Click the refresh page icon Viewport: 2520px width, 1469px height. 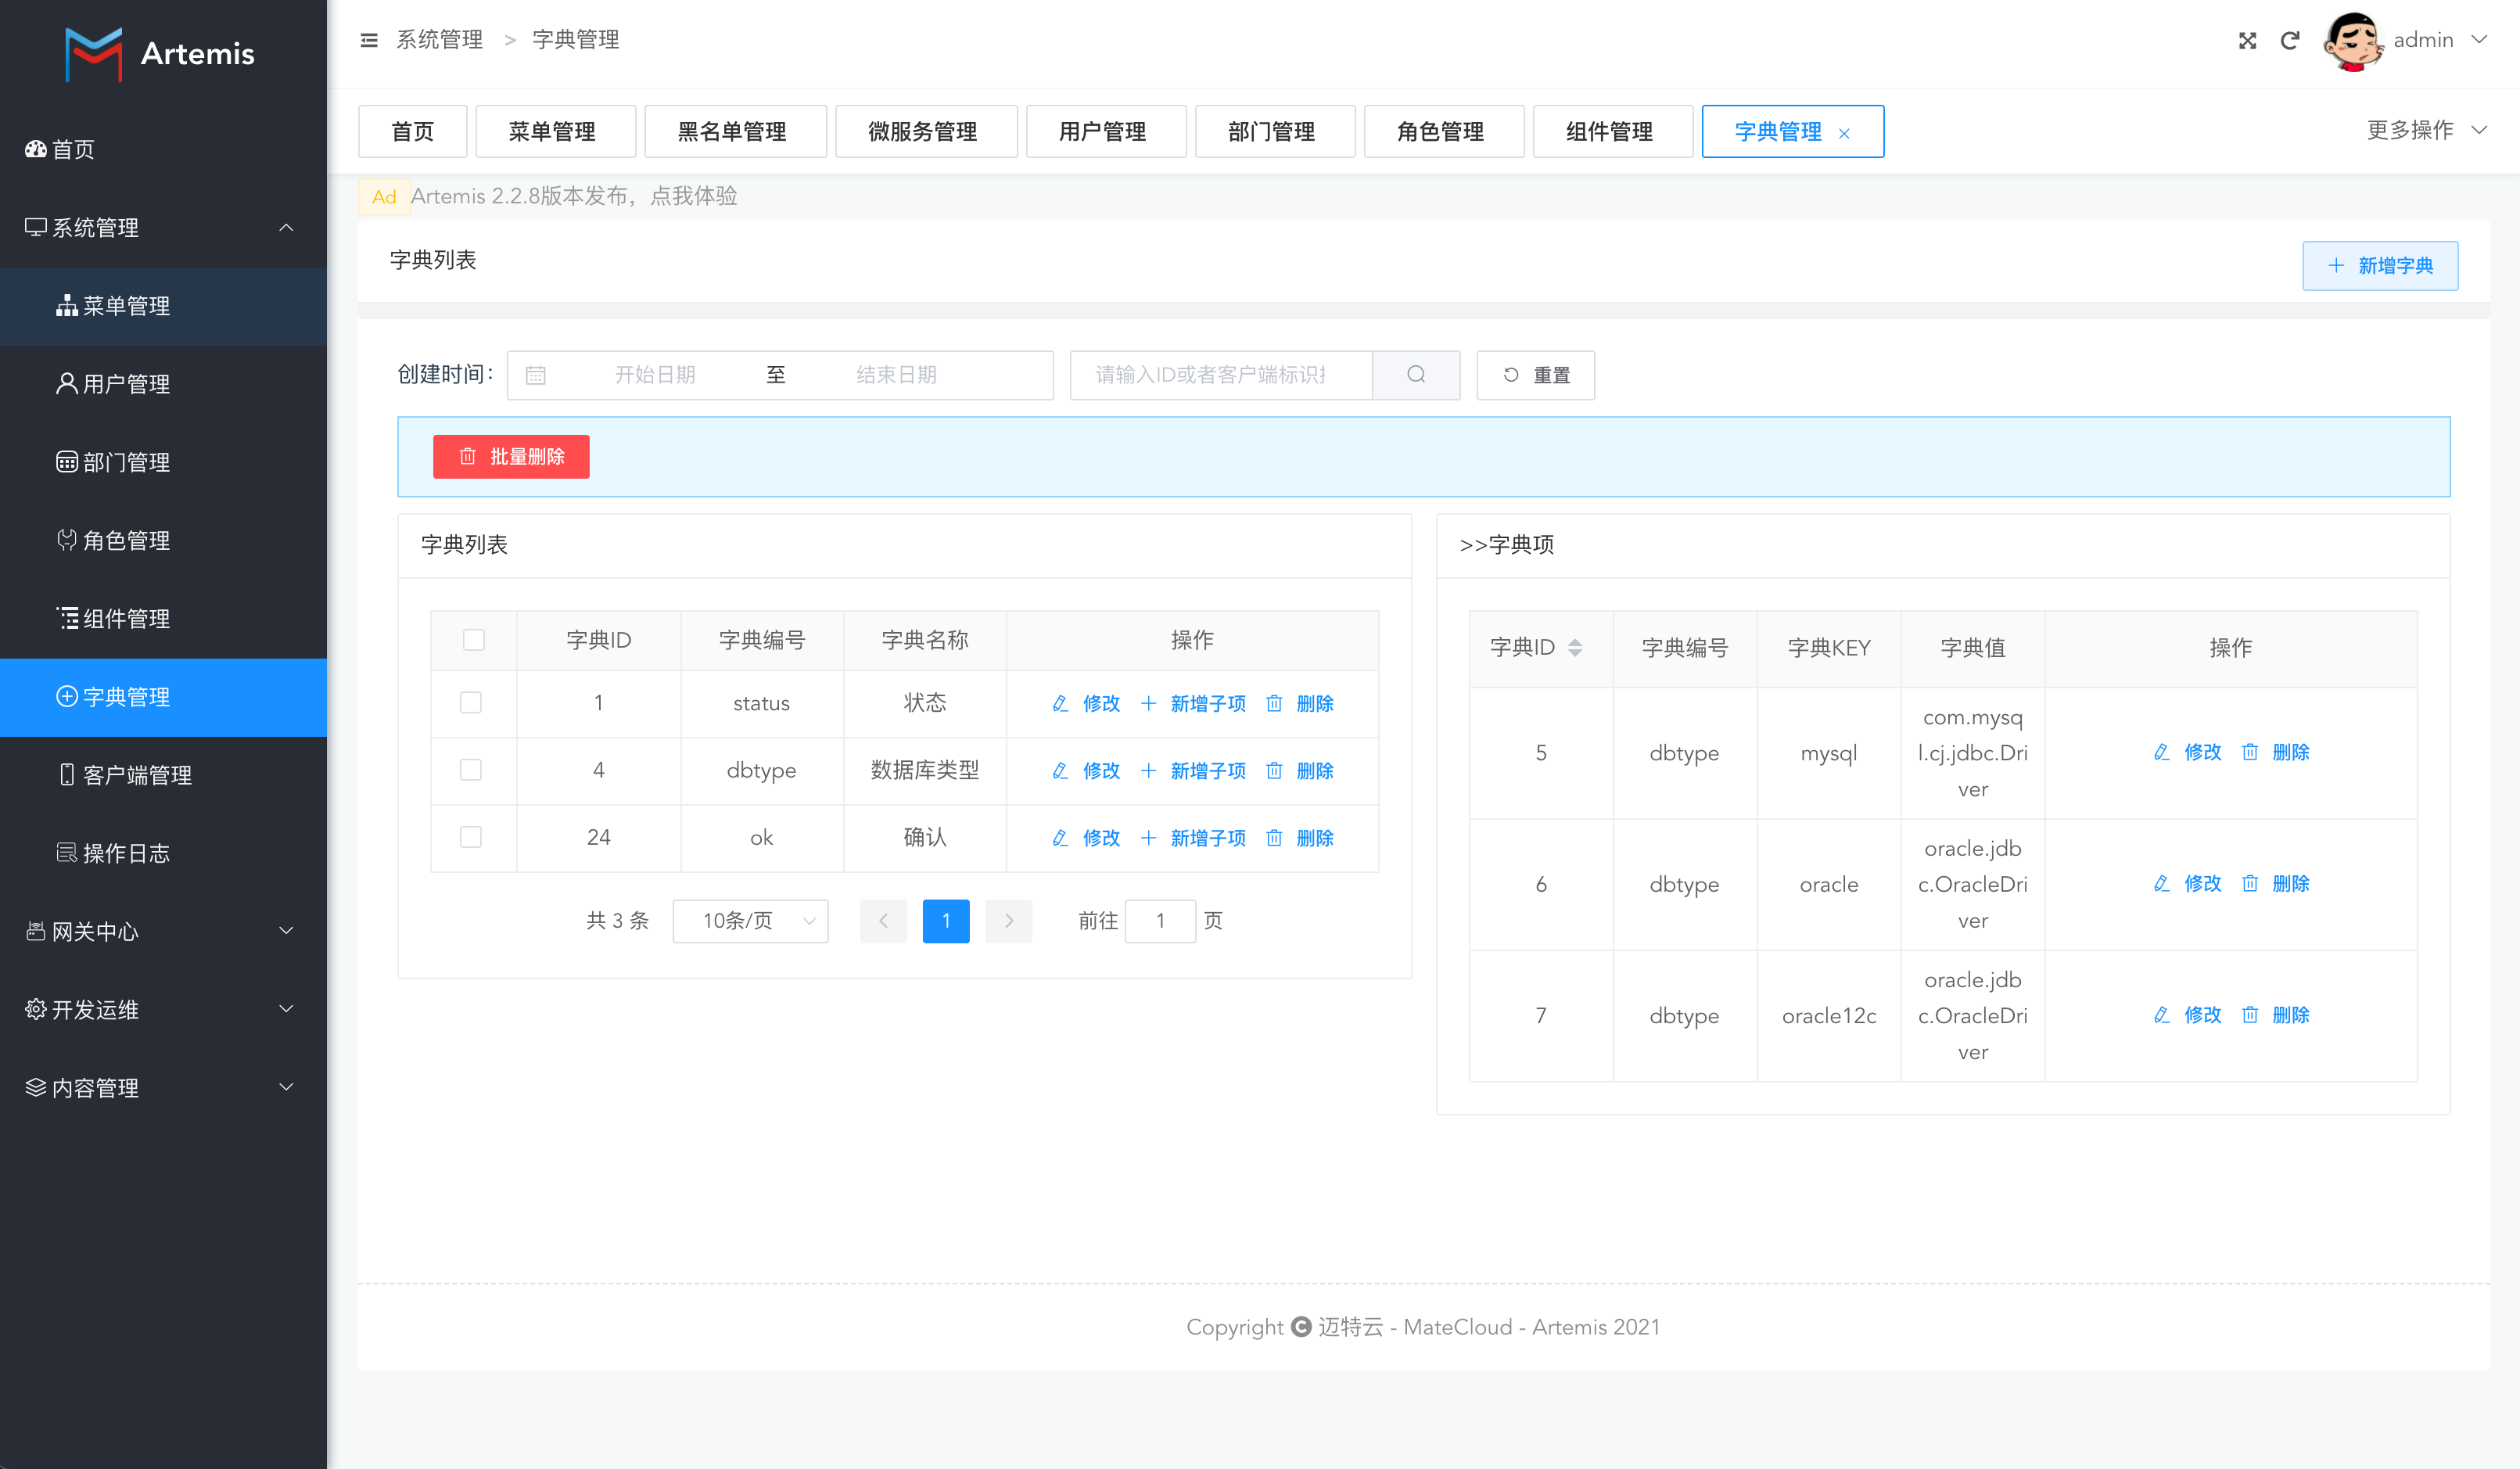pos(2290,41)
